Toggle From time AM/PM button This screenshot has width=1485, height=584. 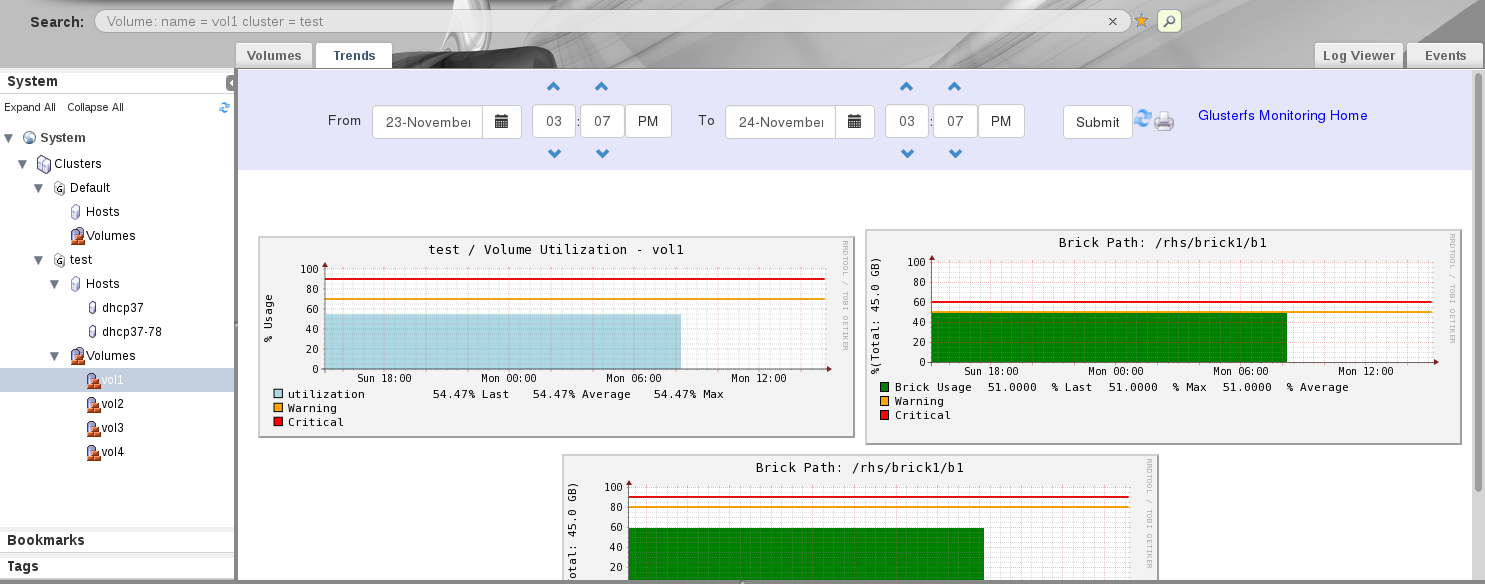point(648,122)
